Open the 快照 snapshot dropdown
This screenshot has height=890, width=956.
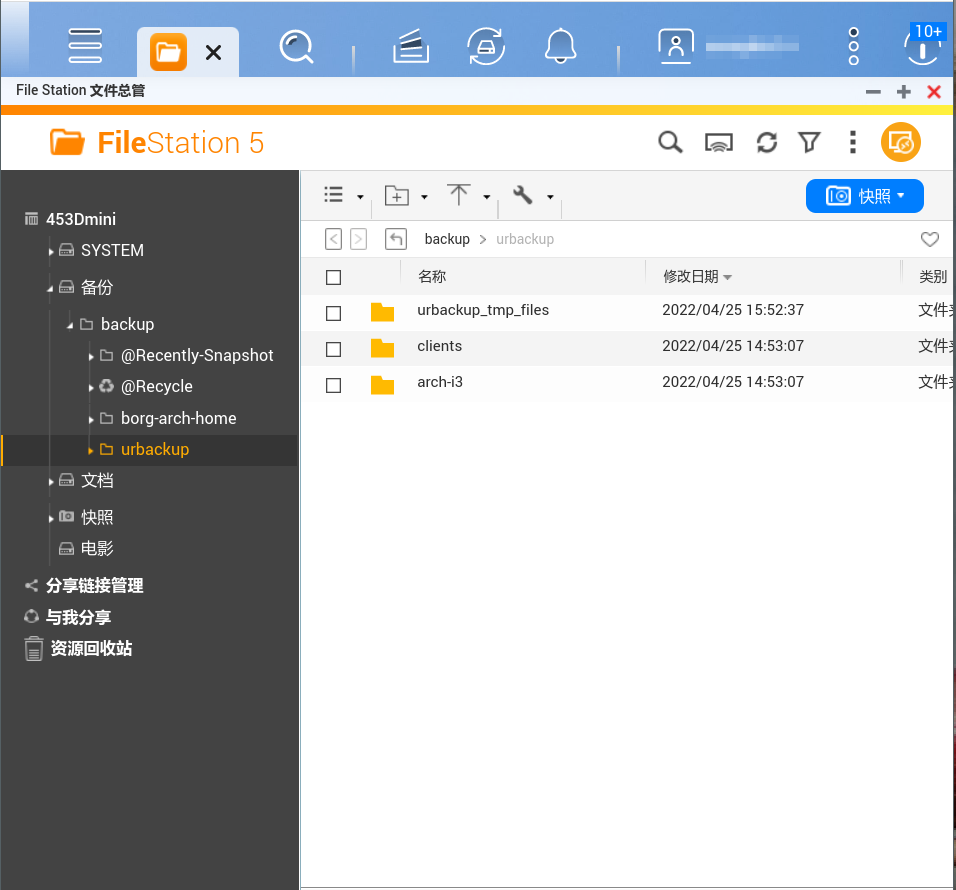pos(864,196)
